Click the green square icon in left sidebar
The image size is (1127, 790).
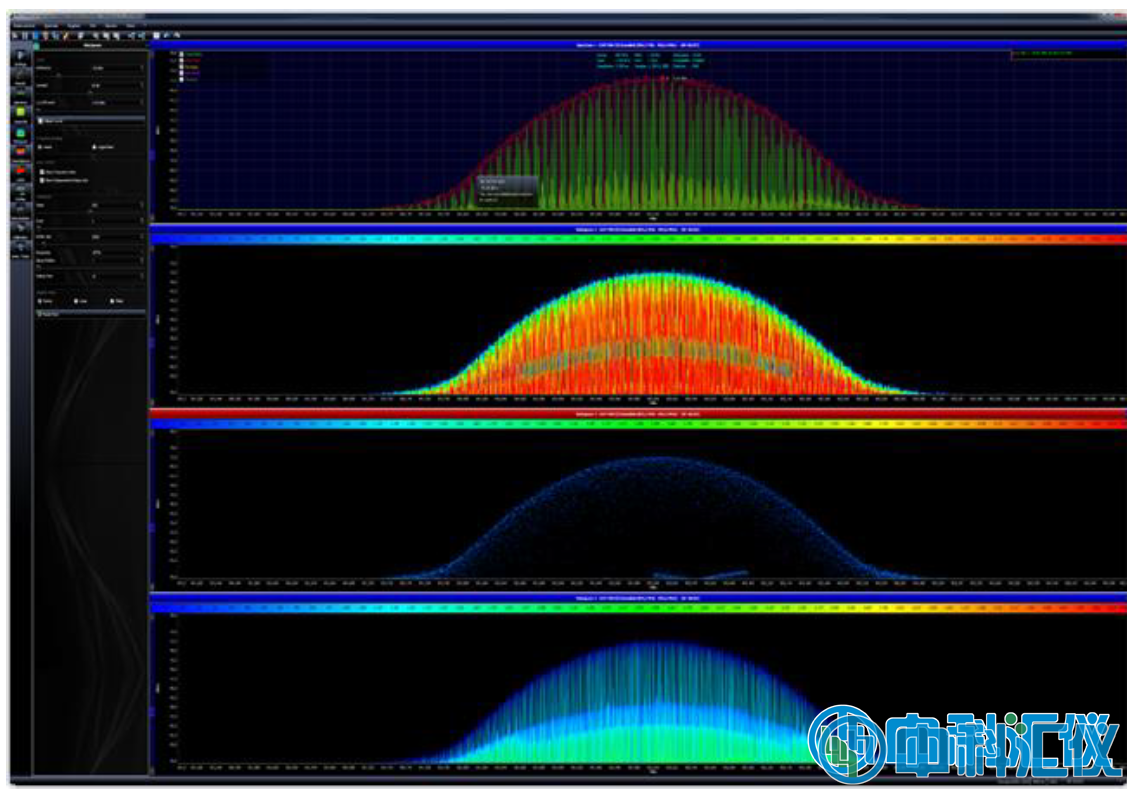click(21, 111)
